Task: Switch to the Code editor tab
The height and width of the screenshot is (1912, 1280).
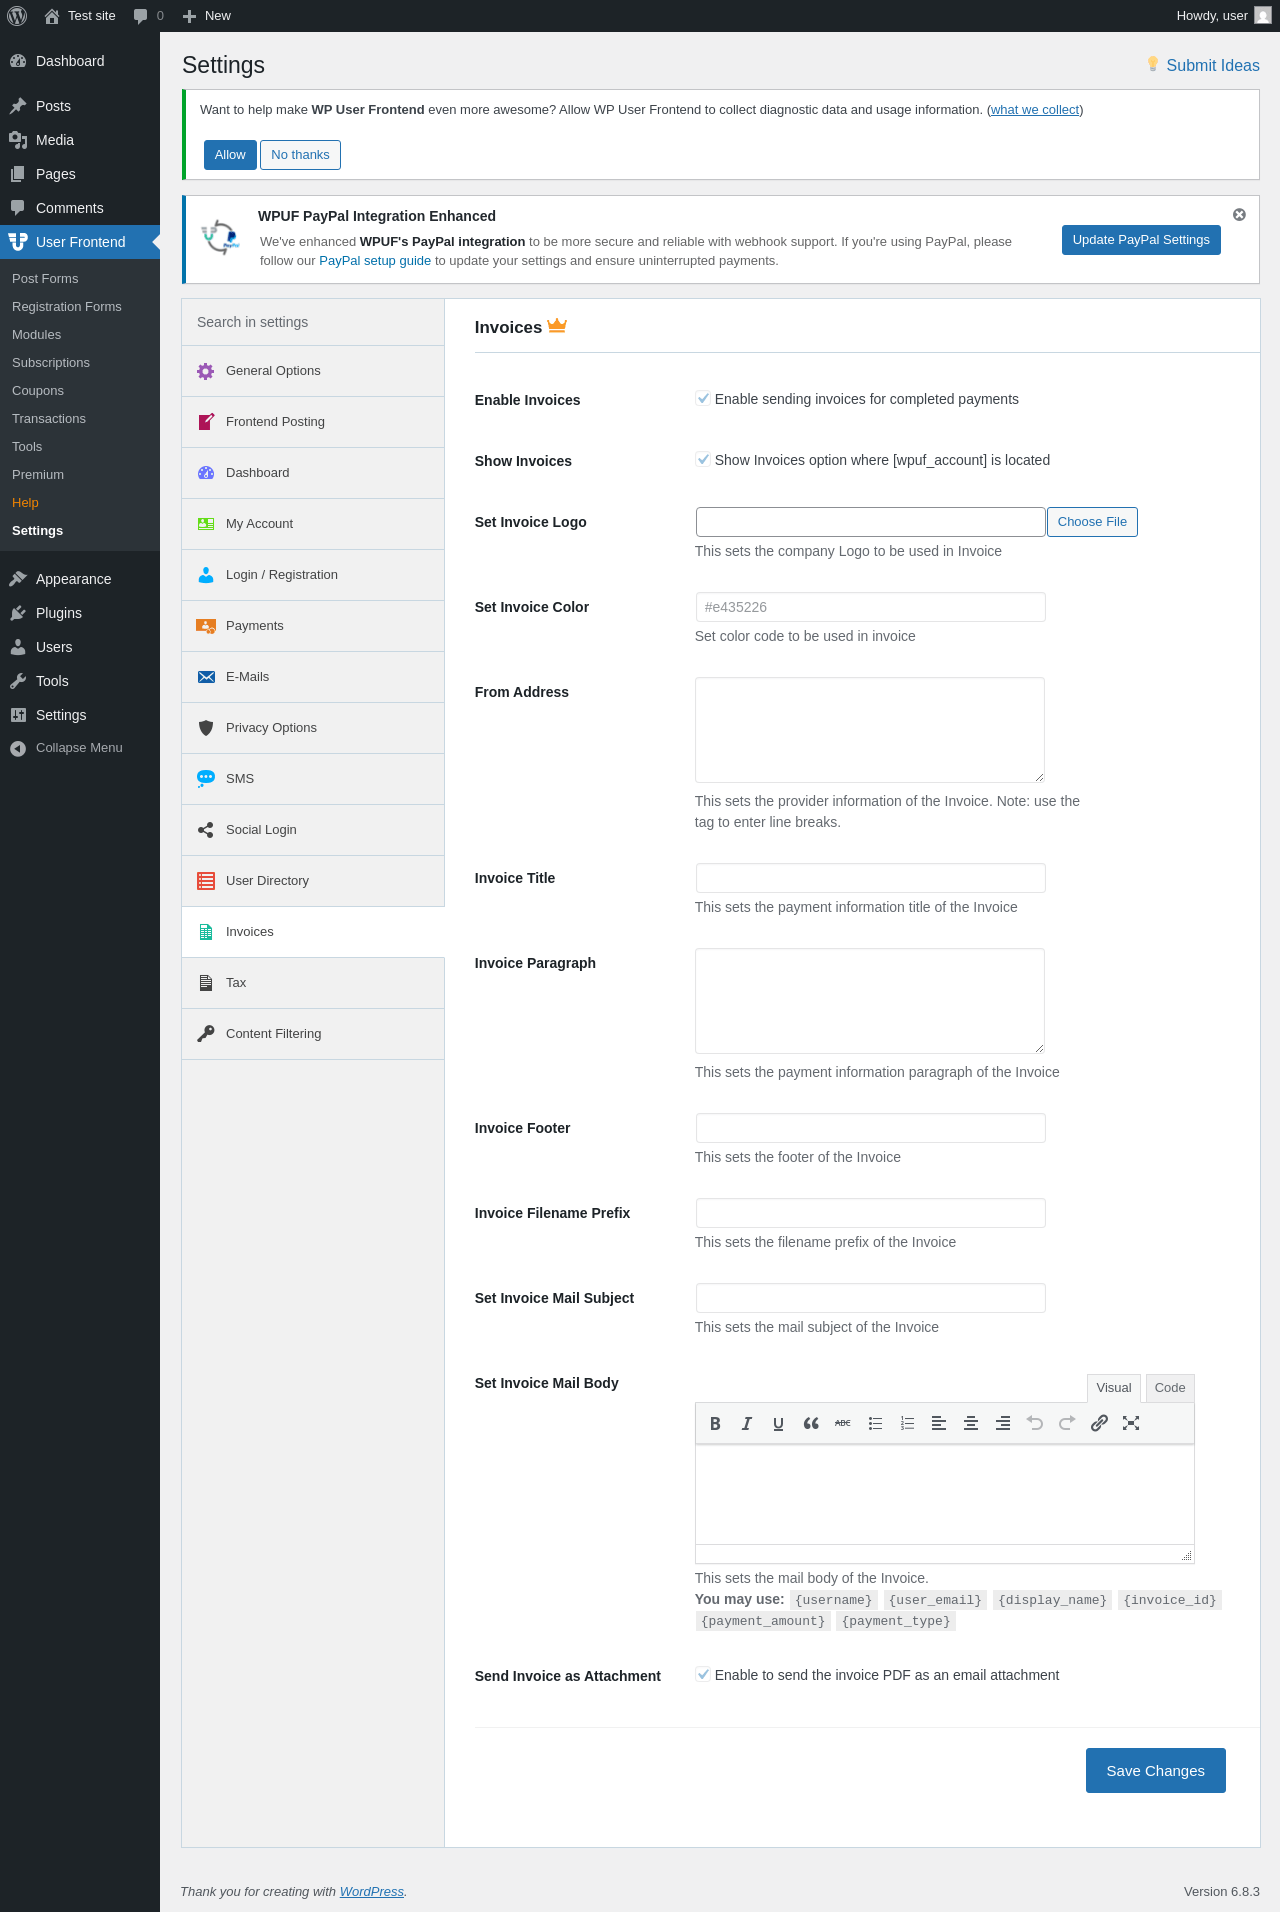Action: coord(1170,1388)
